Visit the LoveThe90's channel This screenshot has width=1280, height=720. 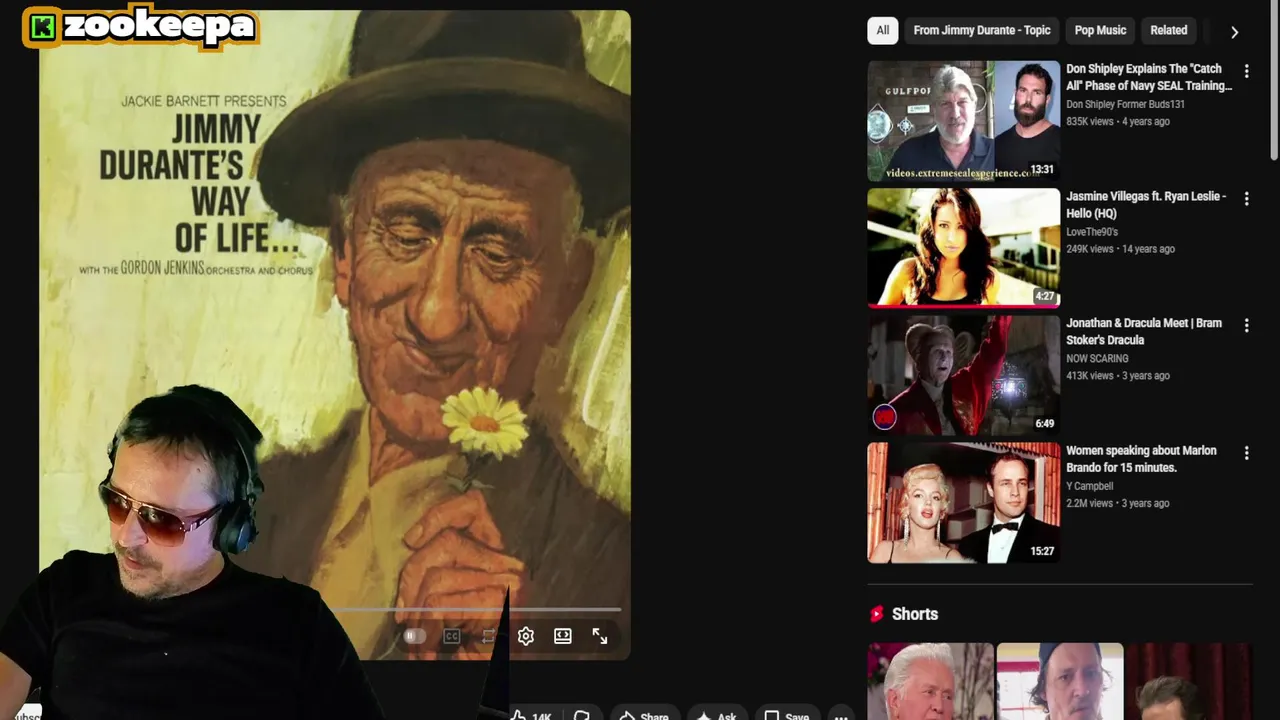[x=1092, y=232]
